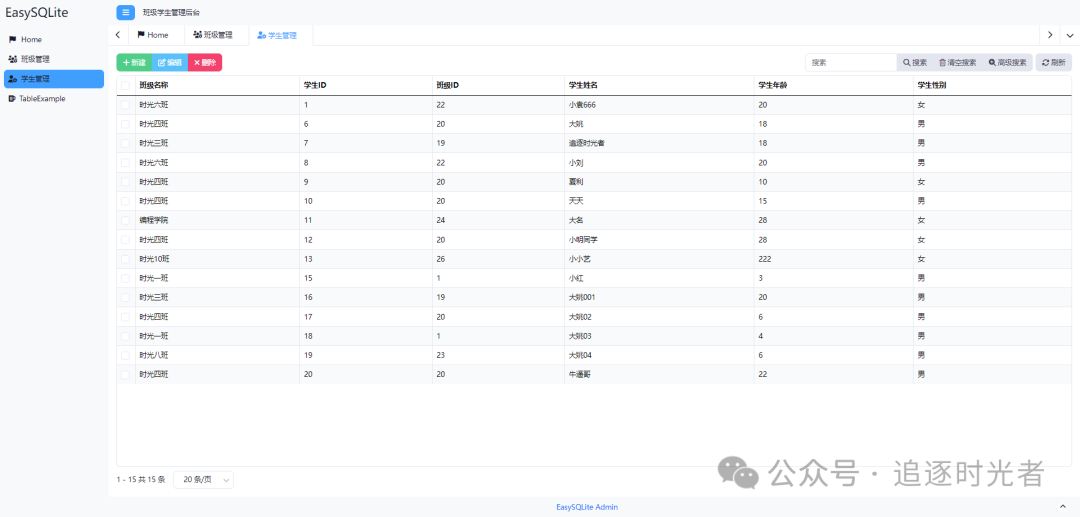Click the 清空搜索 trash button
Viewport: 1080px width, 517px height.
coord(957,62)
